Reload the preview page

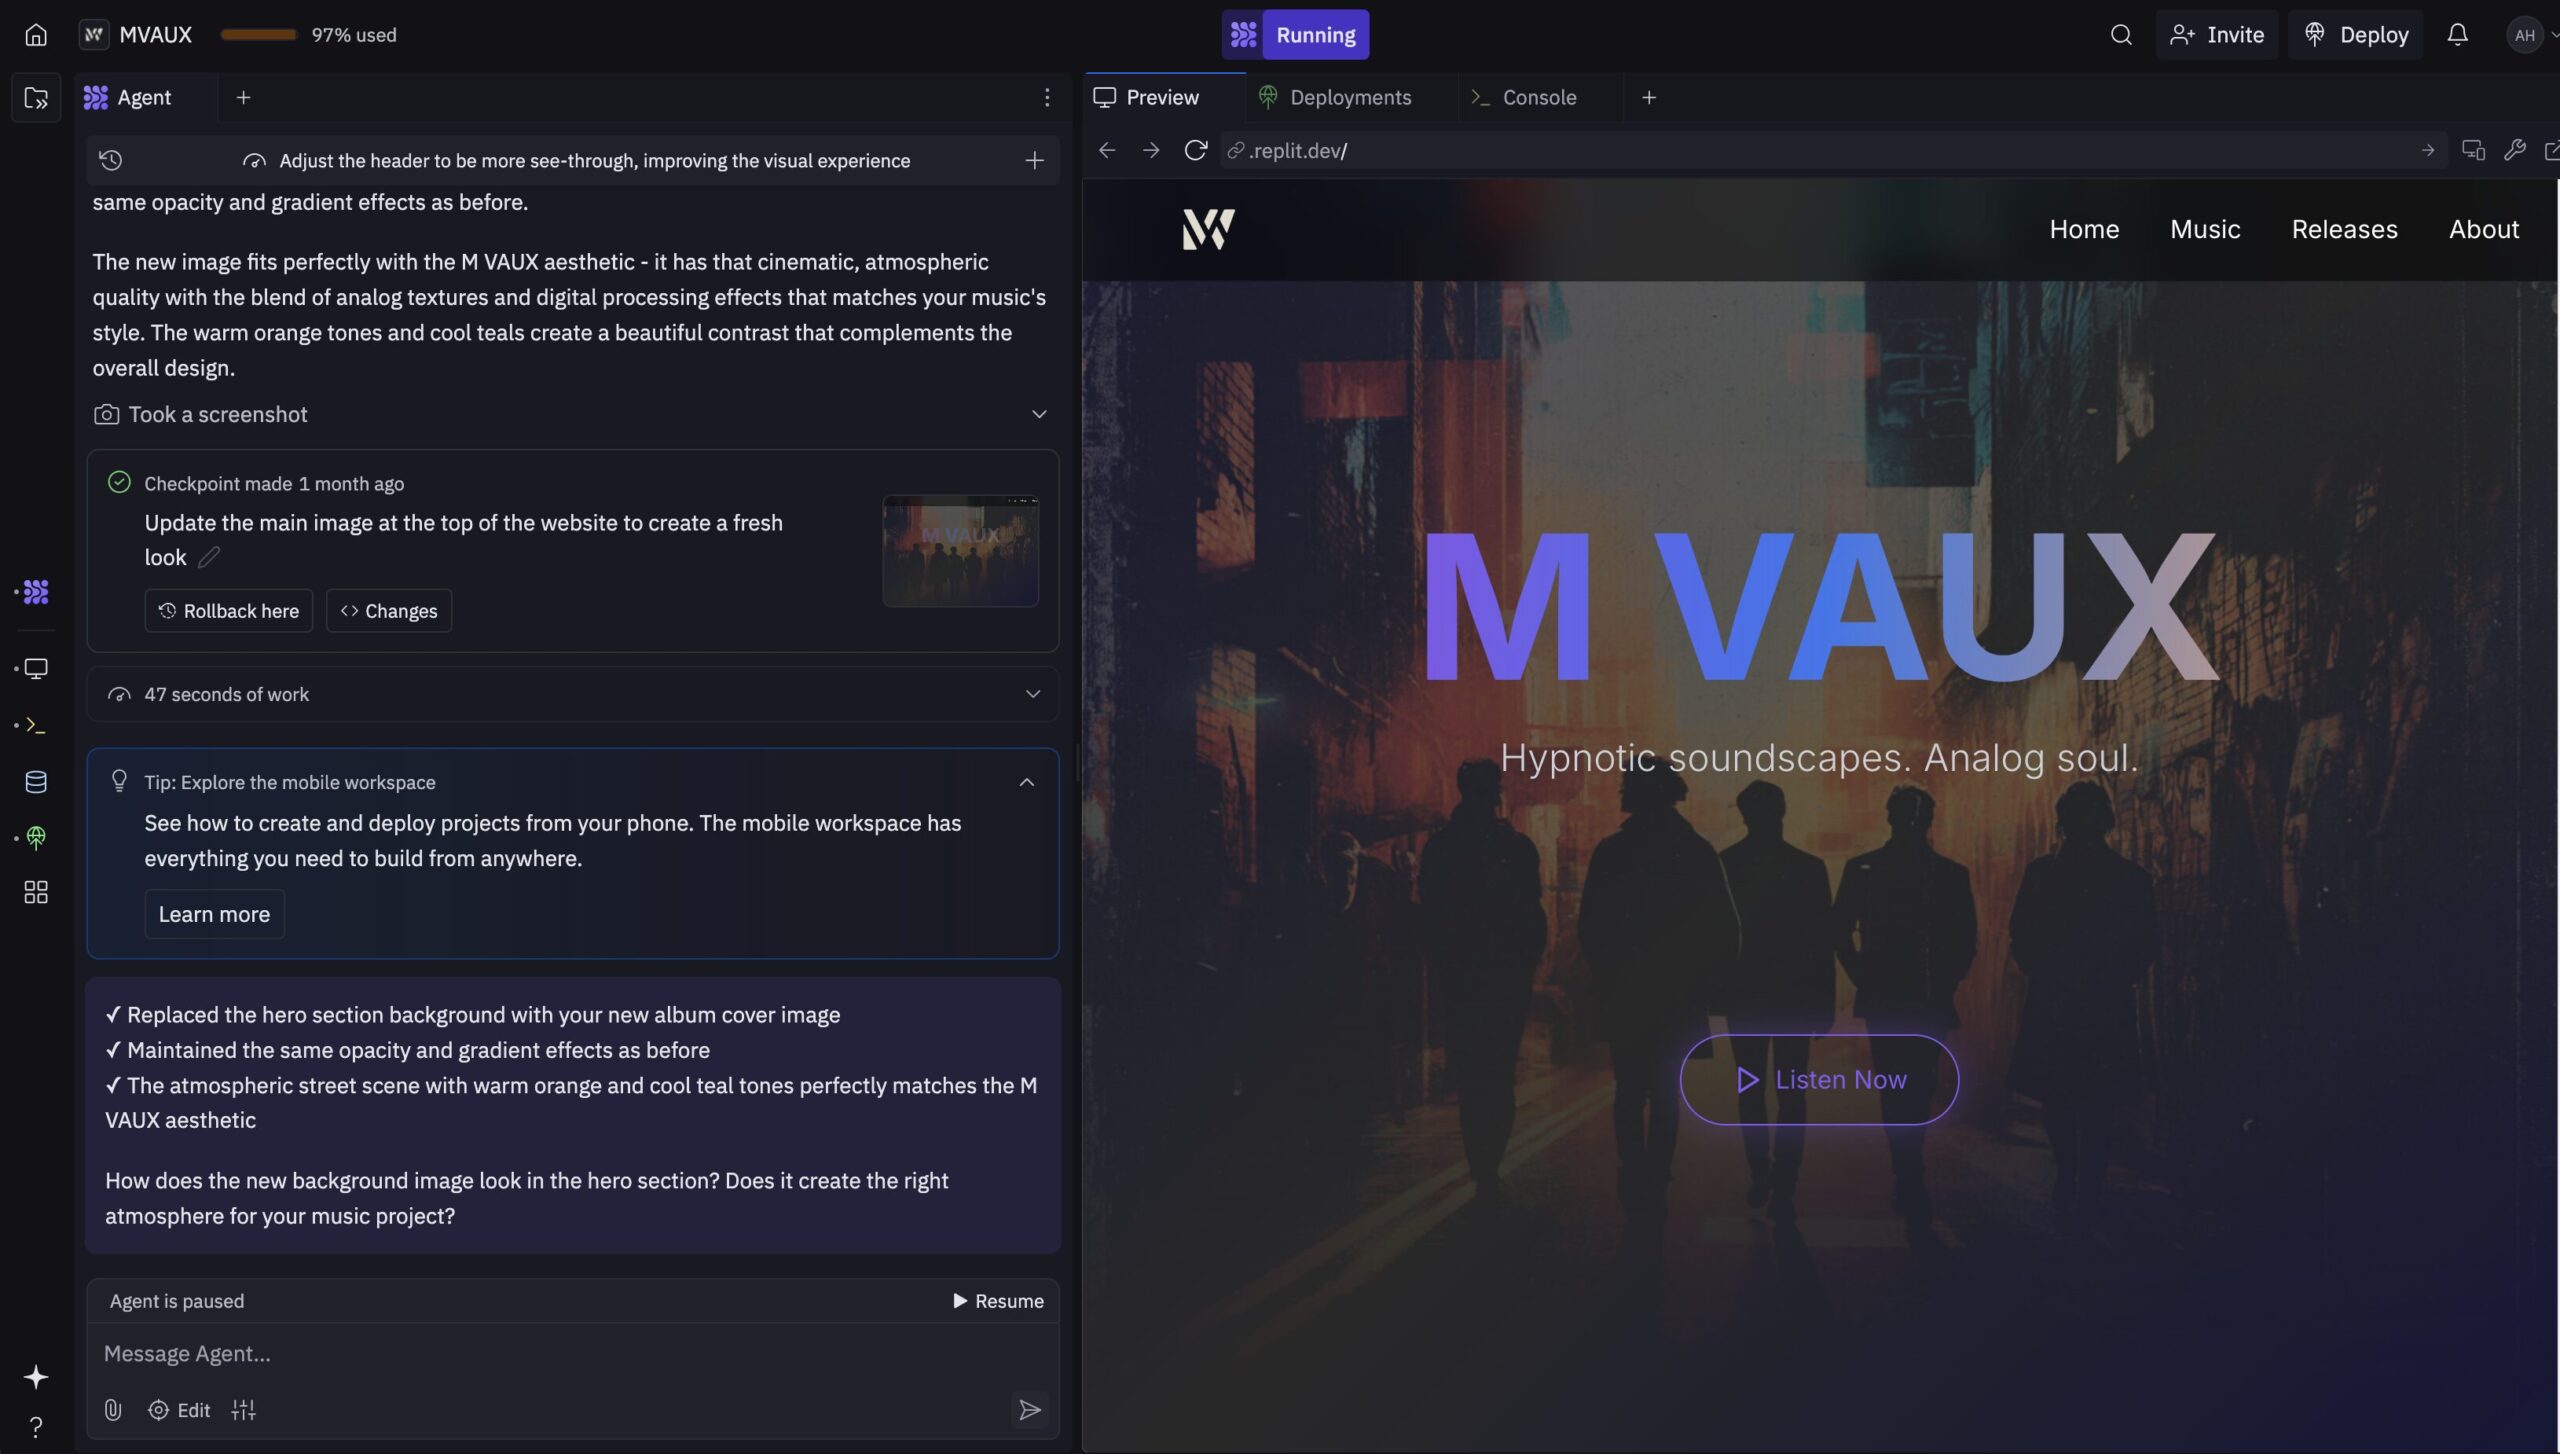(1195, 150)
